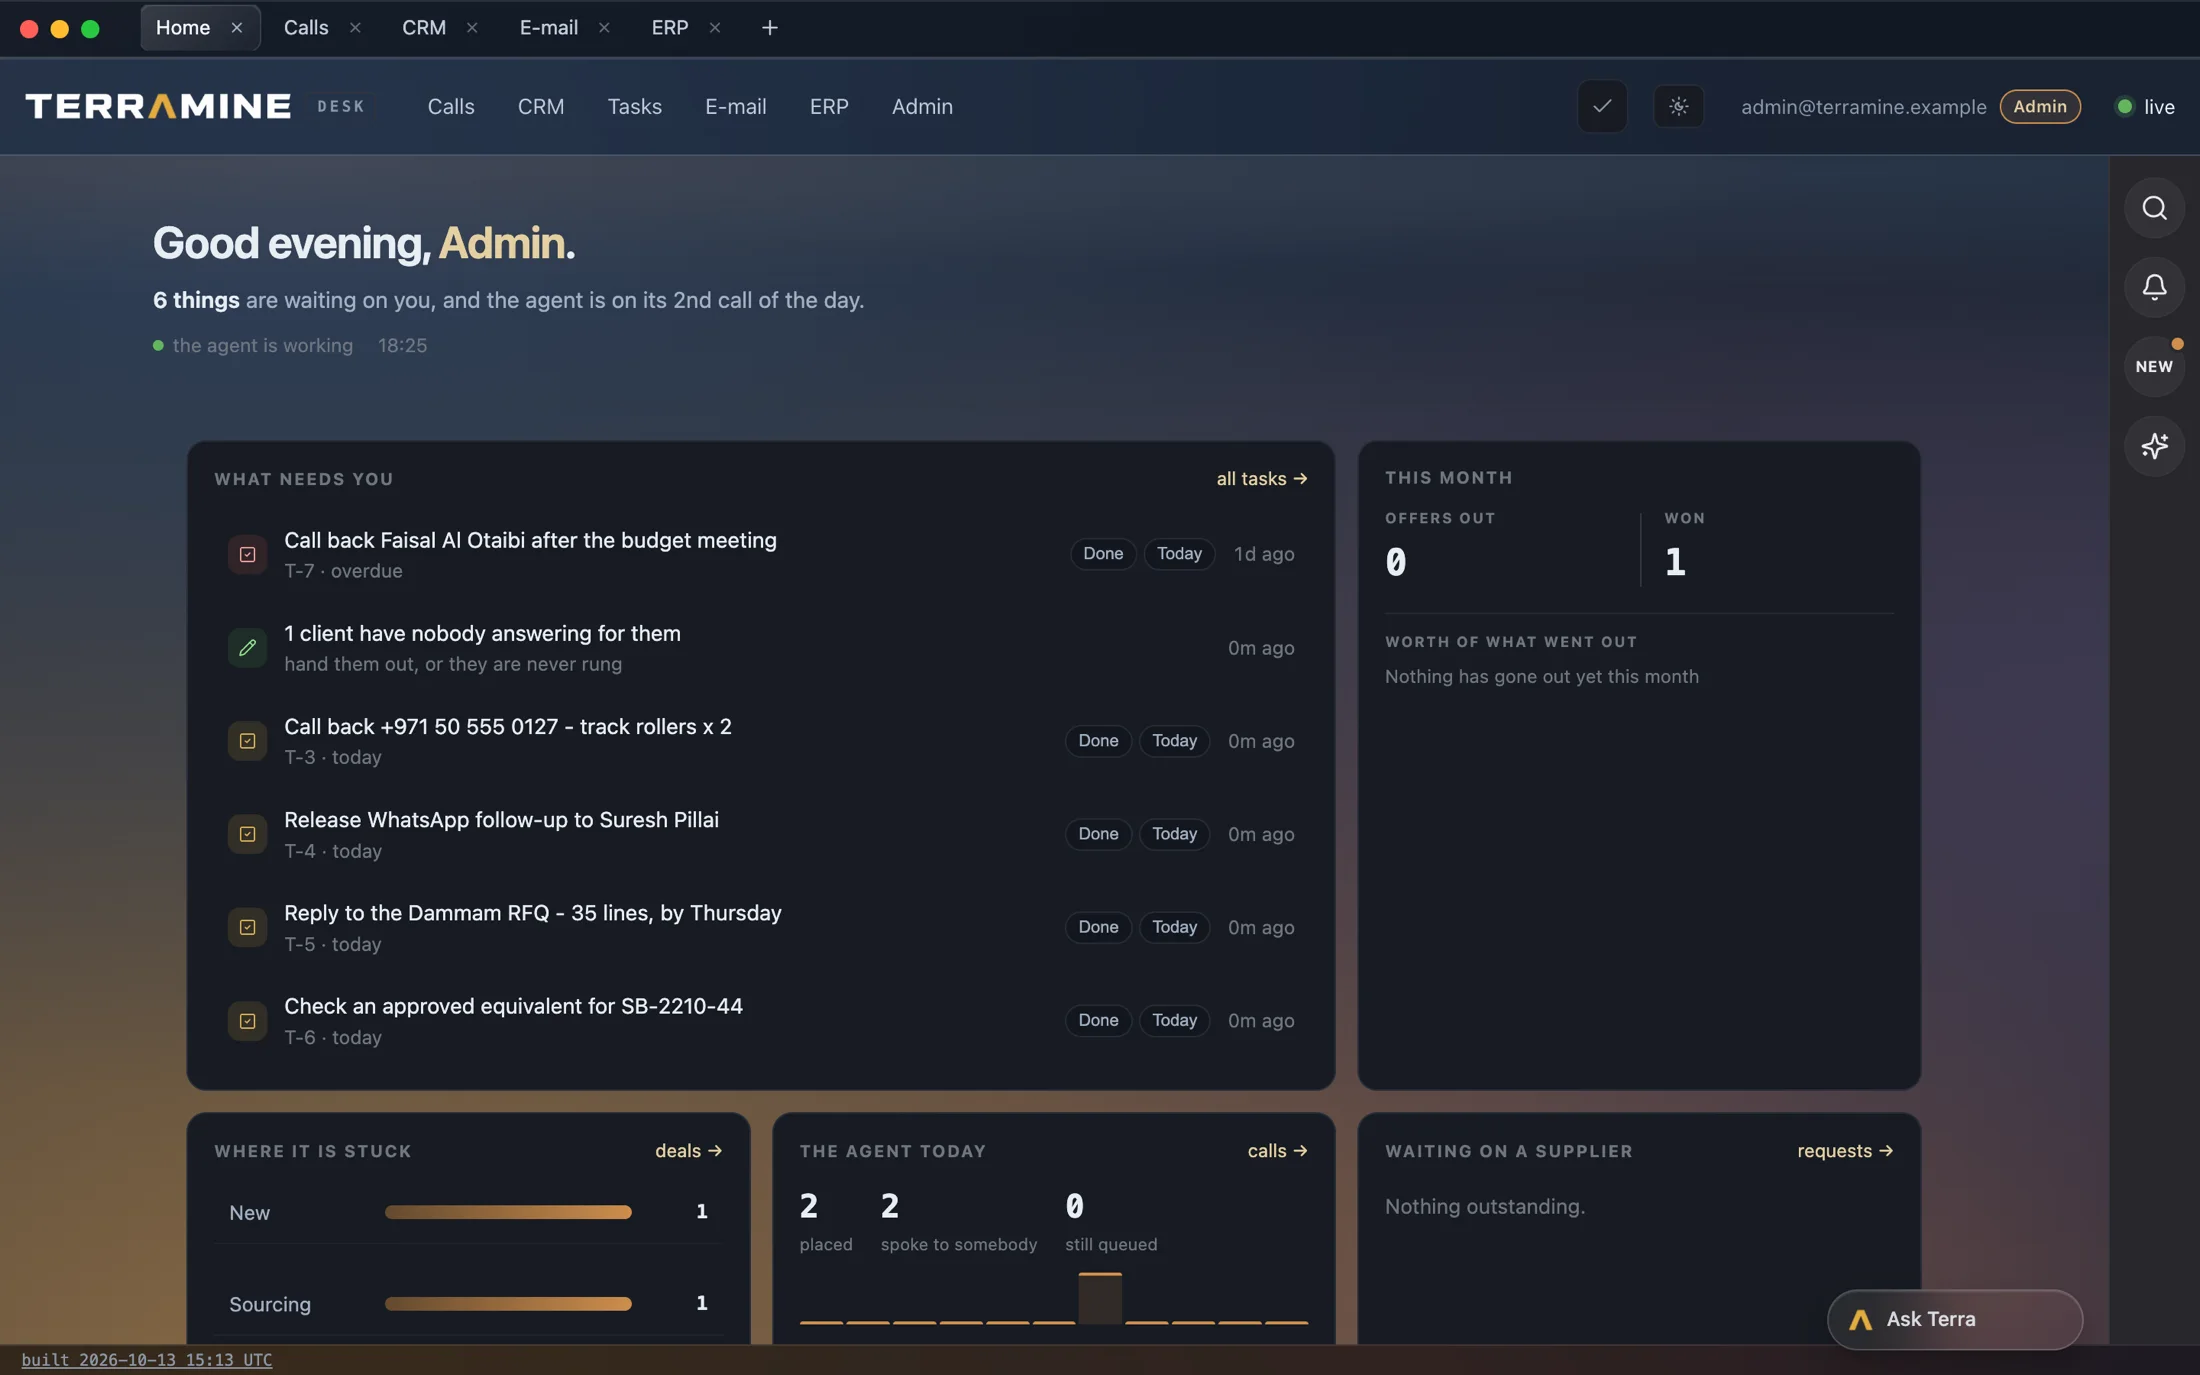This screenshot has width=2200, height=1375.
Task: Follow the all tasks link
Action: click(1262, 479)
